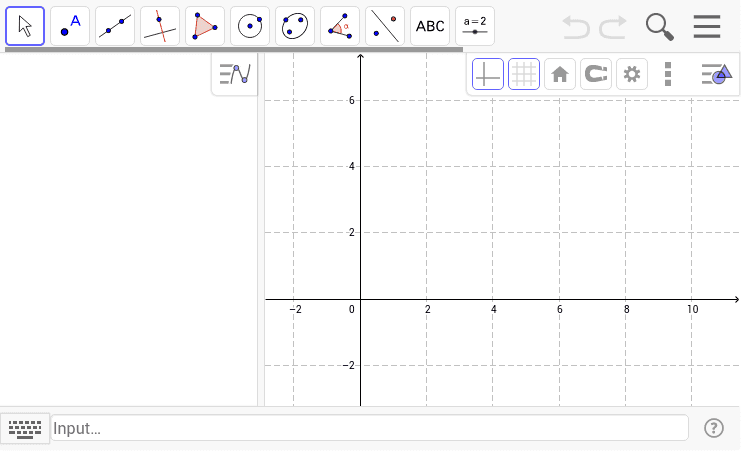Open the search magnifier
Image resolution: width=741 pixels, height=451 pixels.
(659, 27)
